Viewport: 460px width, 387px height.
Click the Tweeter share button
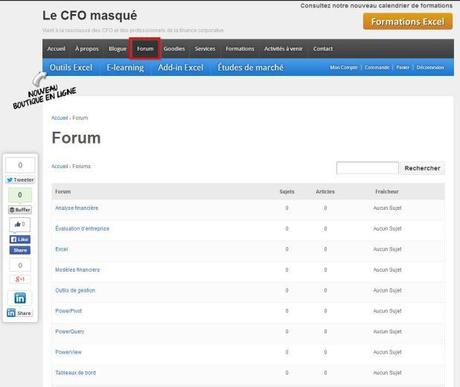pyautogui.click(x=20, y=180)
